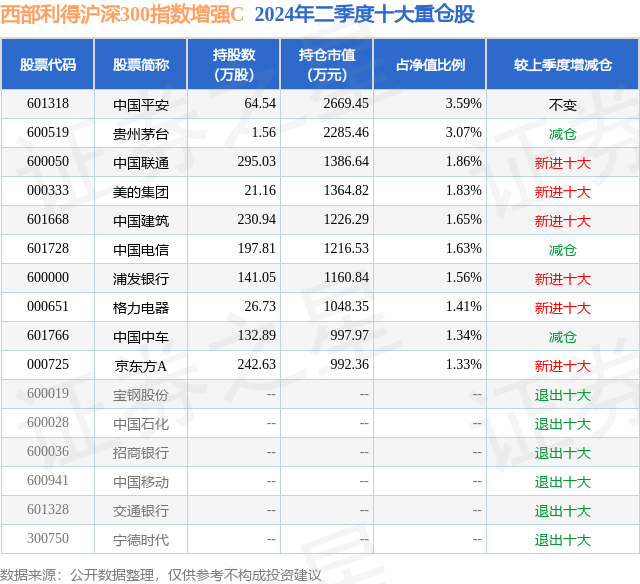Click market value 1386.64
The width and height of the screenshot is (640, 584).
tap(346, 162)
